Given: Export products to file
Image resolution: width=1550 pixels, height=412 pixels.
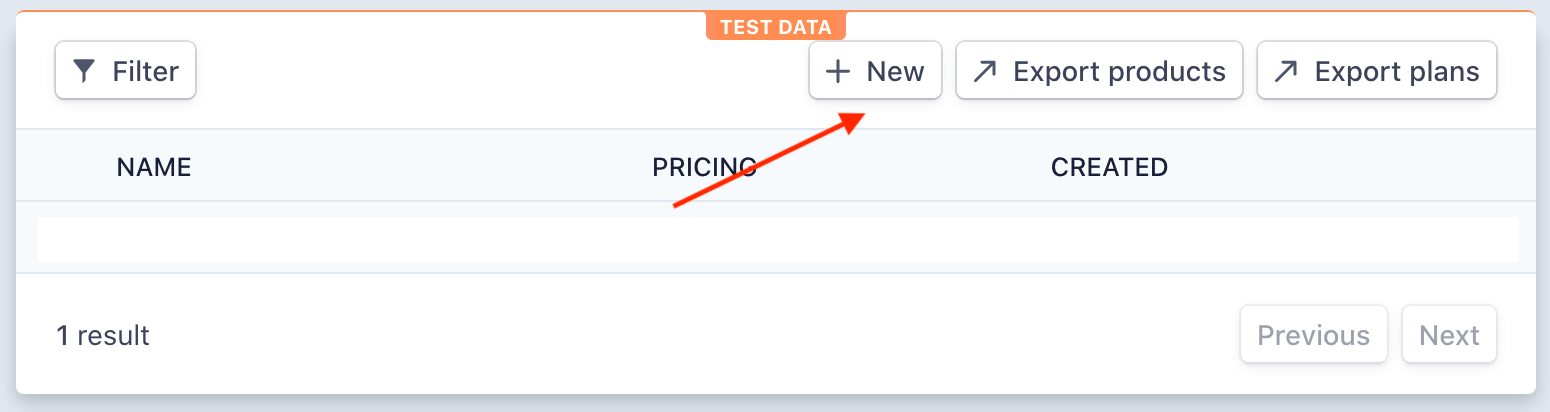Looking at the screenshot, I should (x=1099, y=71).
